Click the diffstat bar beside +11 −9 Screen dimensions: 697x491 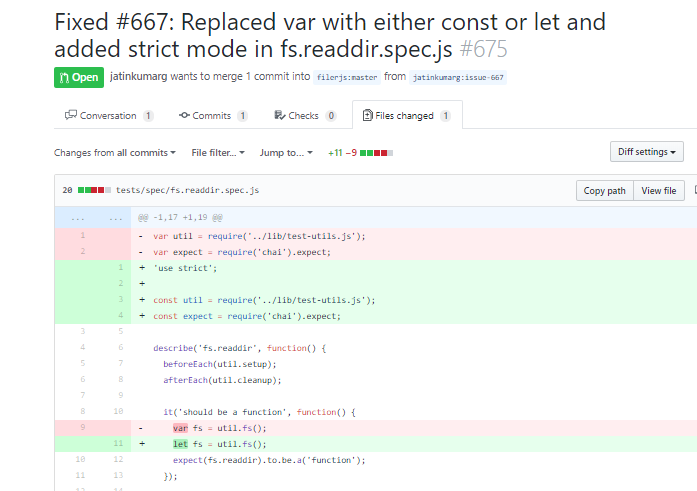pyautogui.click(x=377, y=153)
